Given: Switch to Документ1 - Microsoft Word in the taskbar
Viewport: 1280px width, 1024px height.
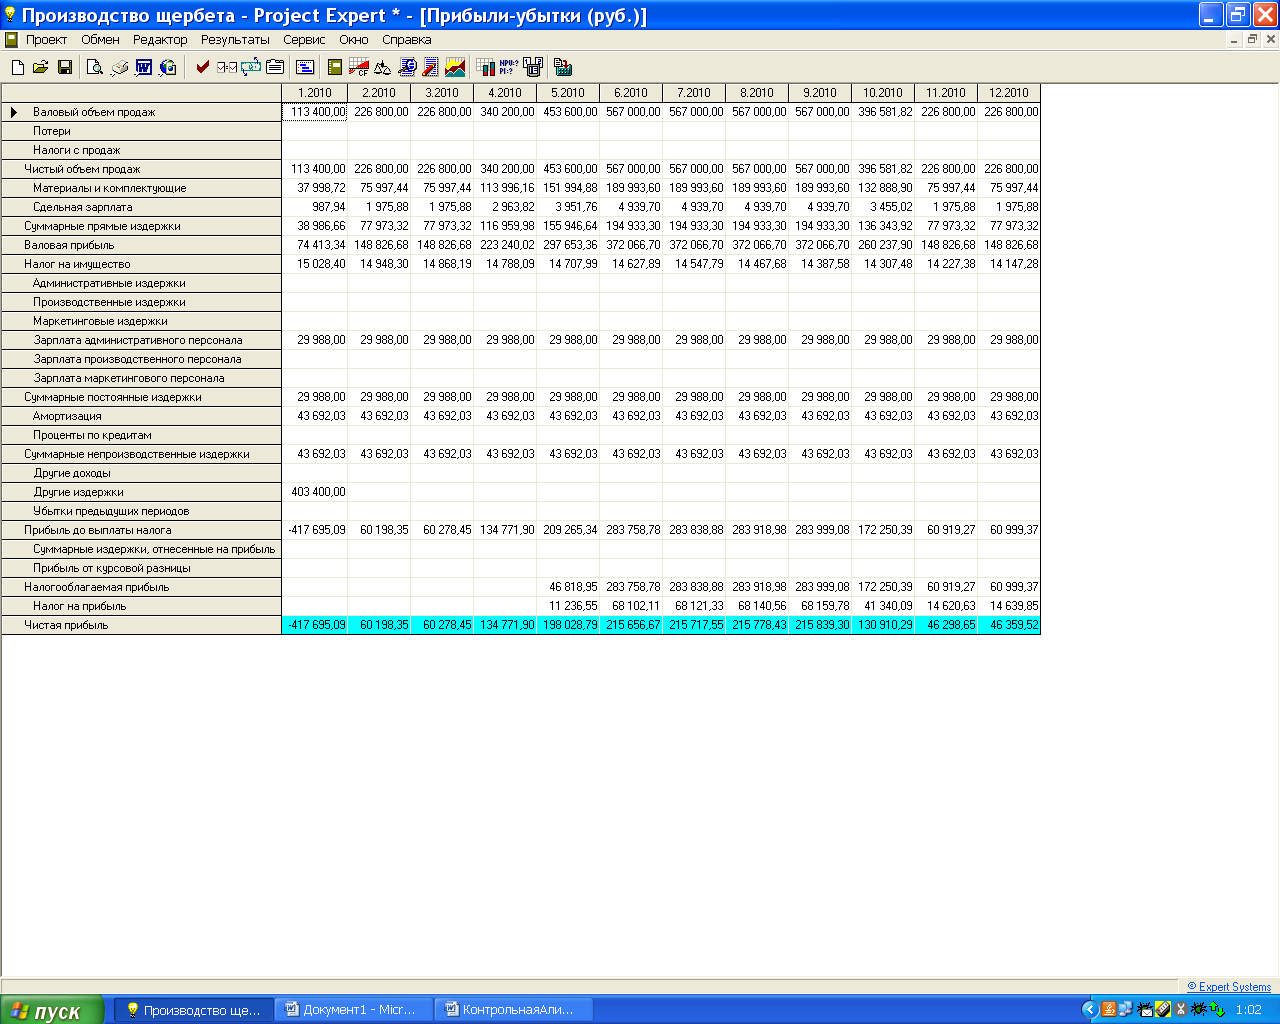Looking at the screenshot, I should tap(355, 1010).
